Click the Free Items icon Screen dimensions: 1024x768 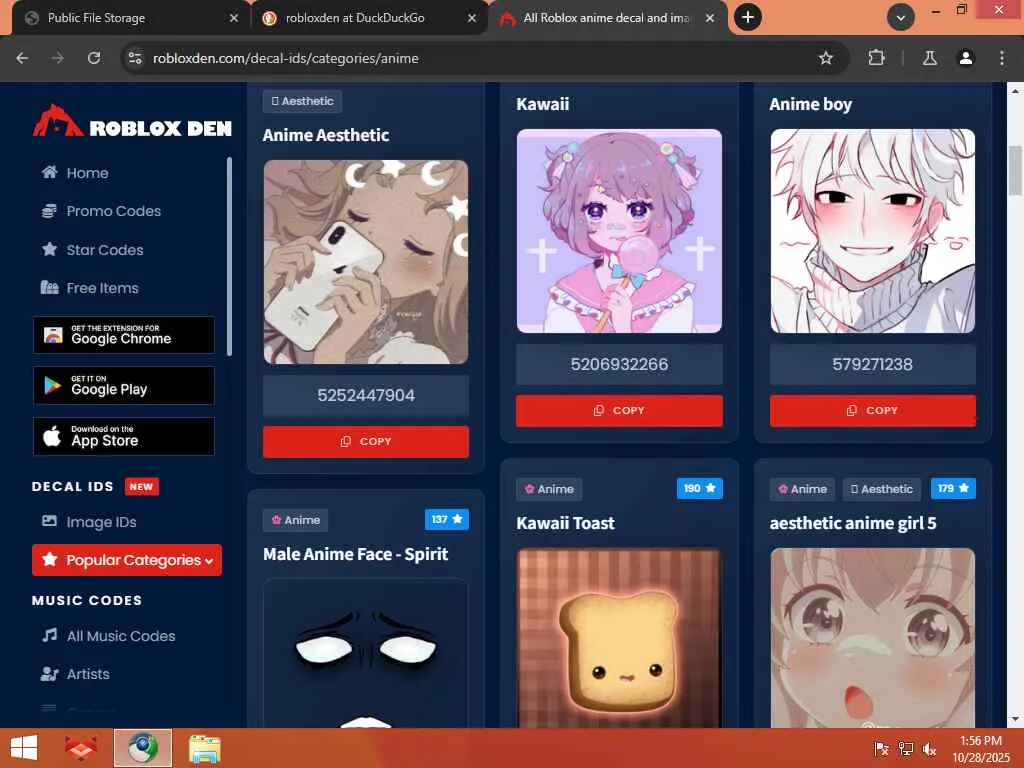point(50,287)
